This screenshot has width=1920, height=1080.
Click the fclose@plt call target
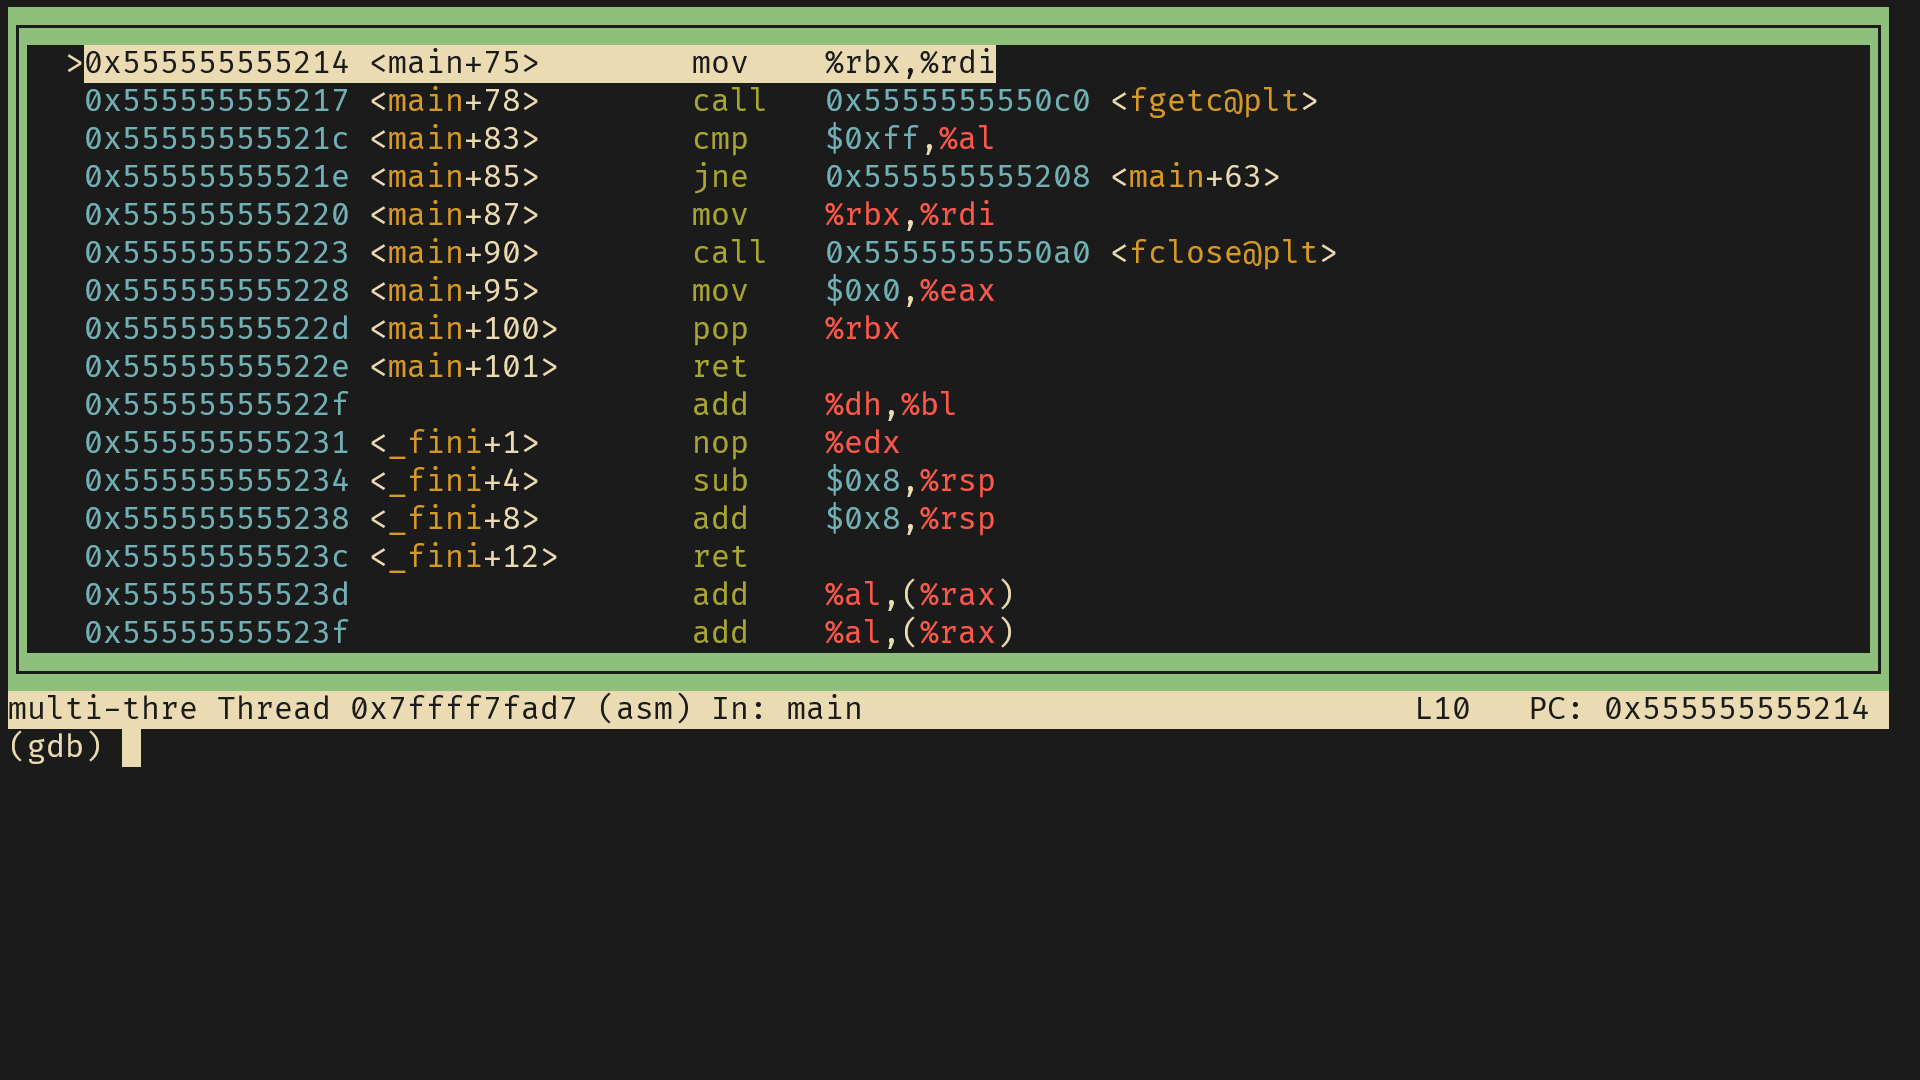coord(1222,253)
